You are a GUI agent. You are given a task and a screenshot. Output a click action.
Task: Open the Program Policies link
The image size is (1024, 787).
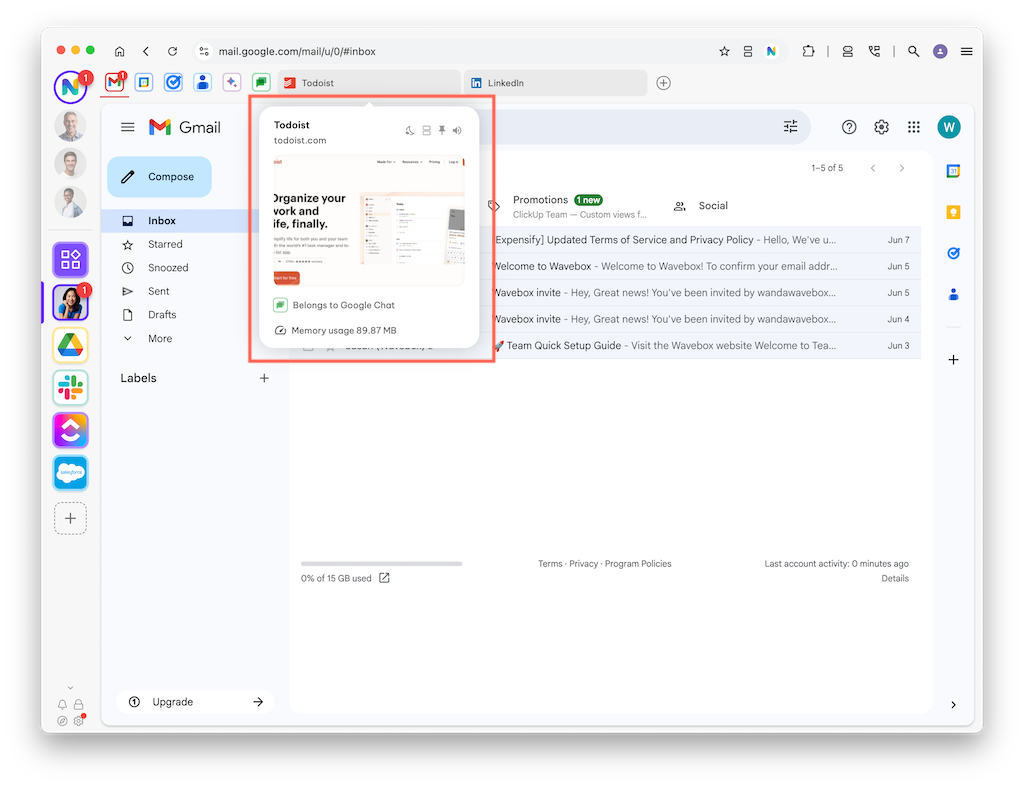tap(638, 564)
